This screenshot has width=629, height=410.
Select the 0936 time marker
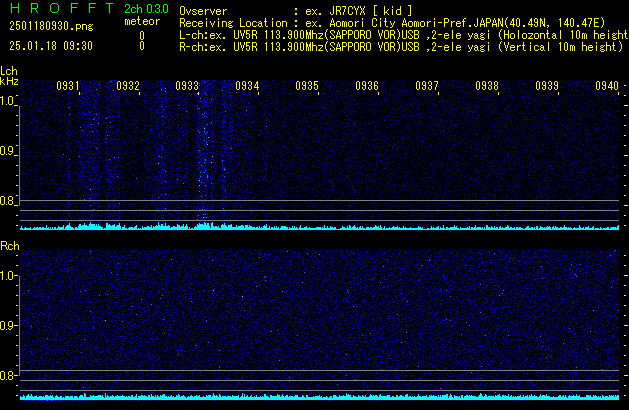pos(367,86)
